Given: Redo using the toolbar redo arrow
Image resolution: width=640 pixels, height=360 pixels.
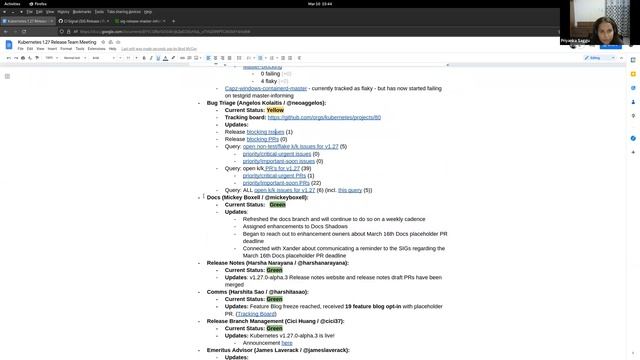Looking at the screenshot, I should [x=16, y=58].
